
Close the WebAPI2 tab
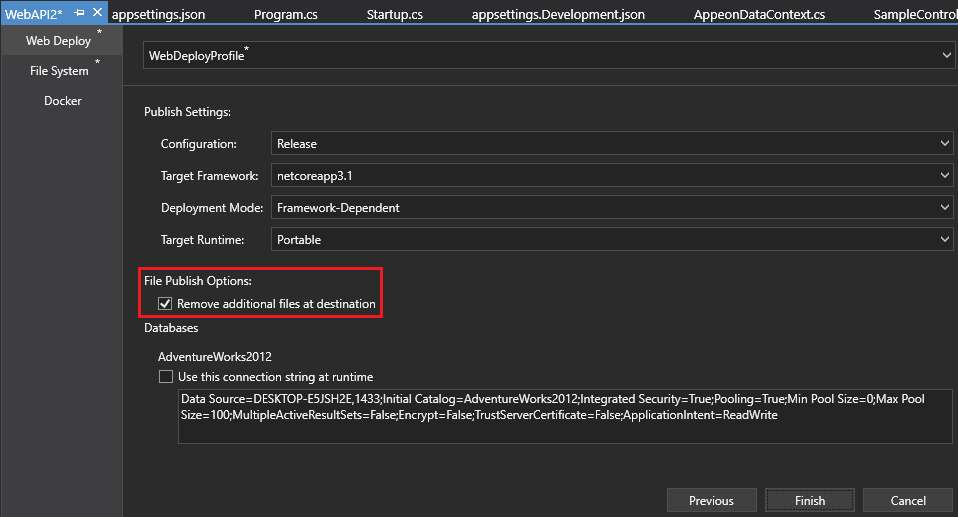(97, 13)
